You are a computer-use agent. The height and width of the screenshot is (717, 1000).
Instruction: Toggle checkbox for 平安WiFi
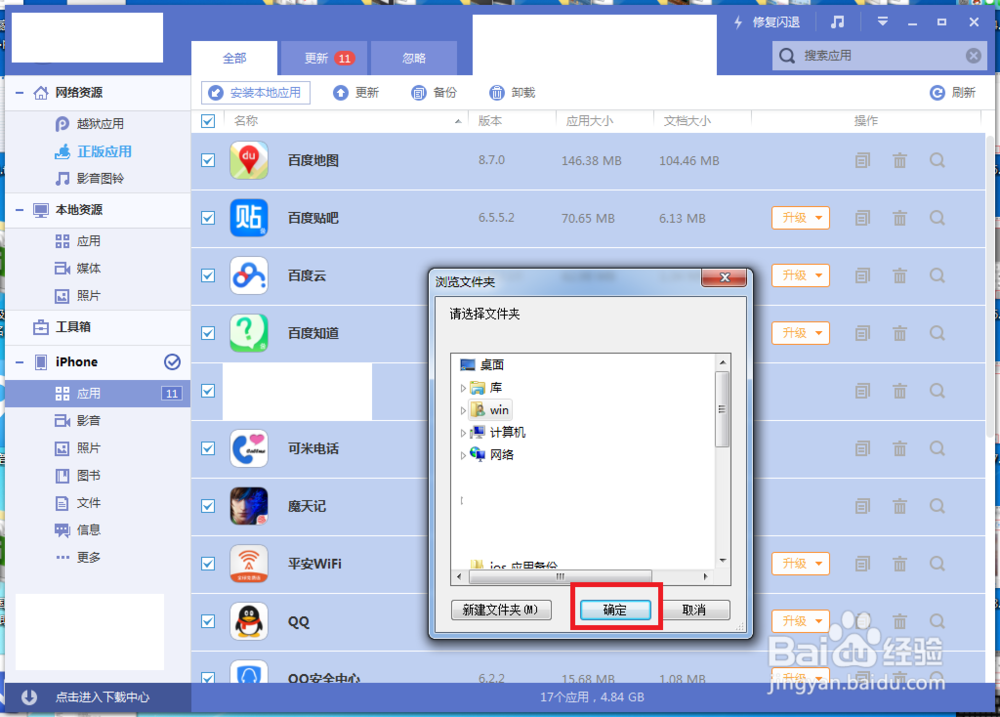pos(208,564)
